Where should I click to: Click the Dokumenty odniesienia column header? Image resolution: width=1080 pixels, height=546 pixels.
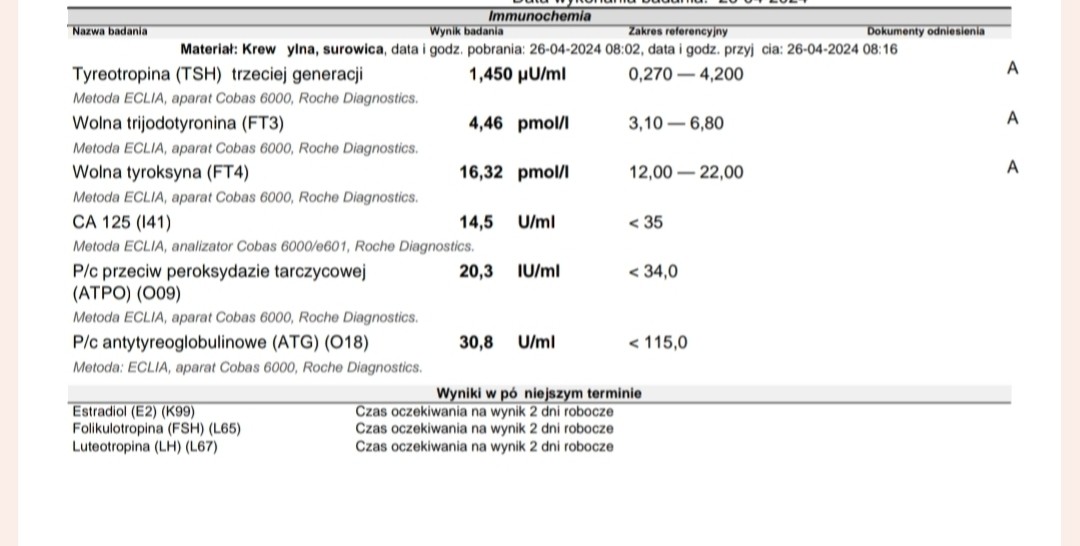coord(925,31)
